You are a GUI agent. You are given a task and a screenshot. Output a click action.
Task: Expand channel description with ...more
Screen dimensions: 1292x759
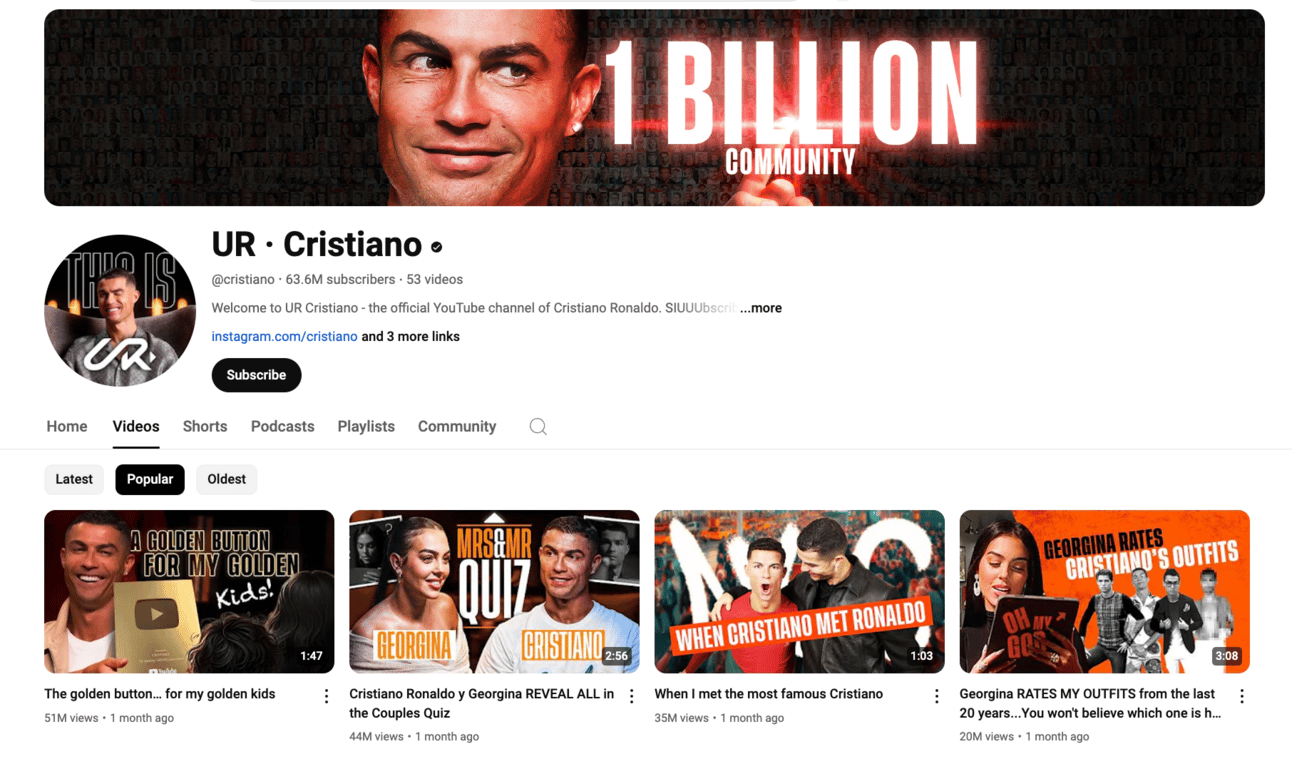[x=761, y=308]
